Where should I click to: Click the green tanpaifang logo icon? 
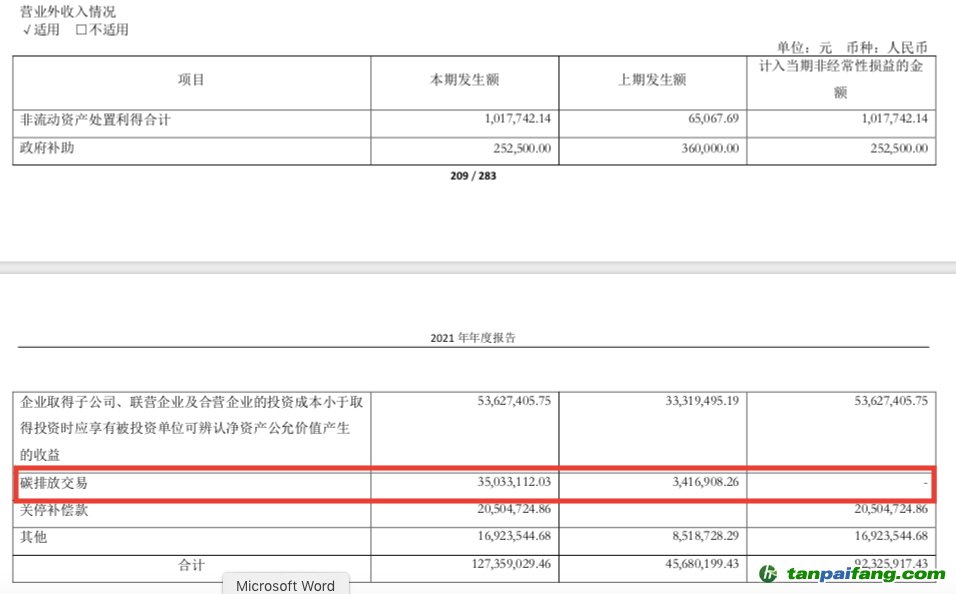point(768,574)
